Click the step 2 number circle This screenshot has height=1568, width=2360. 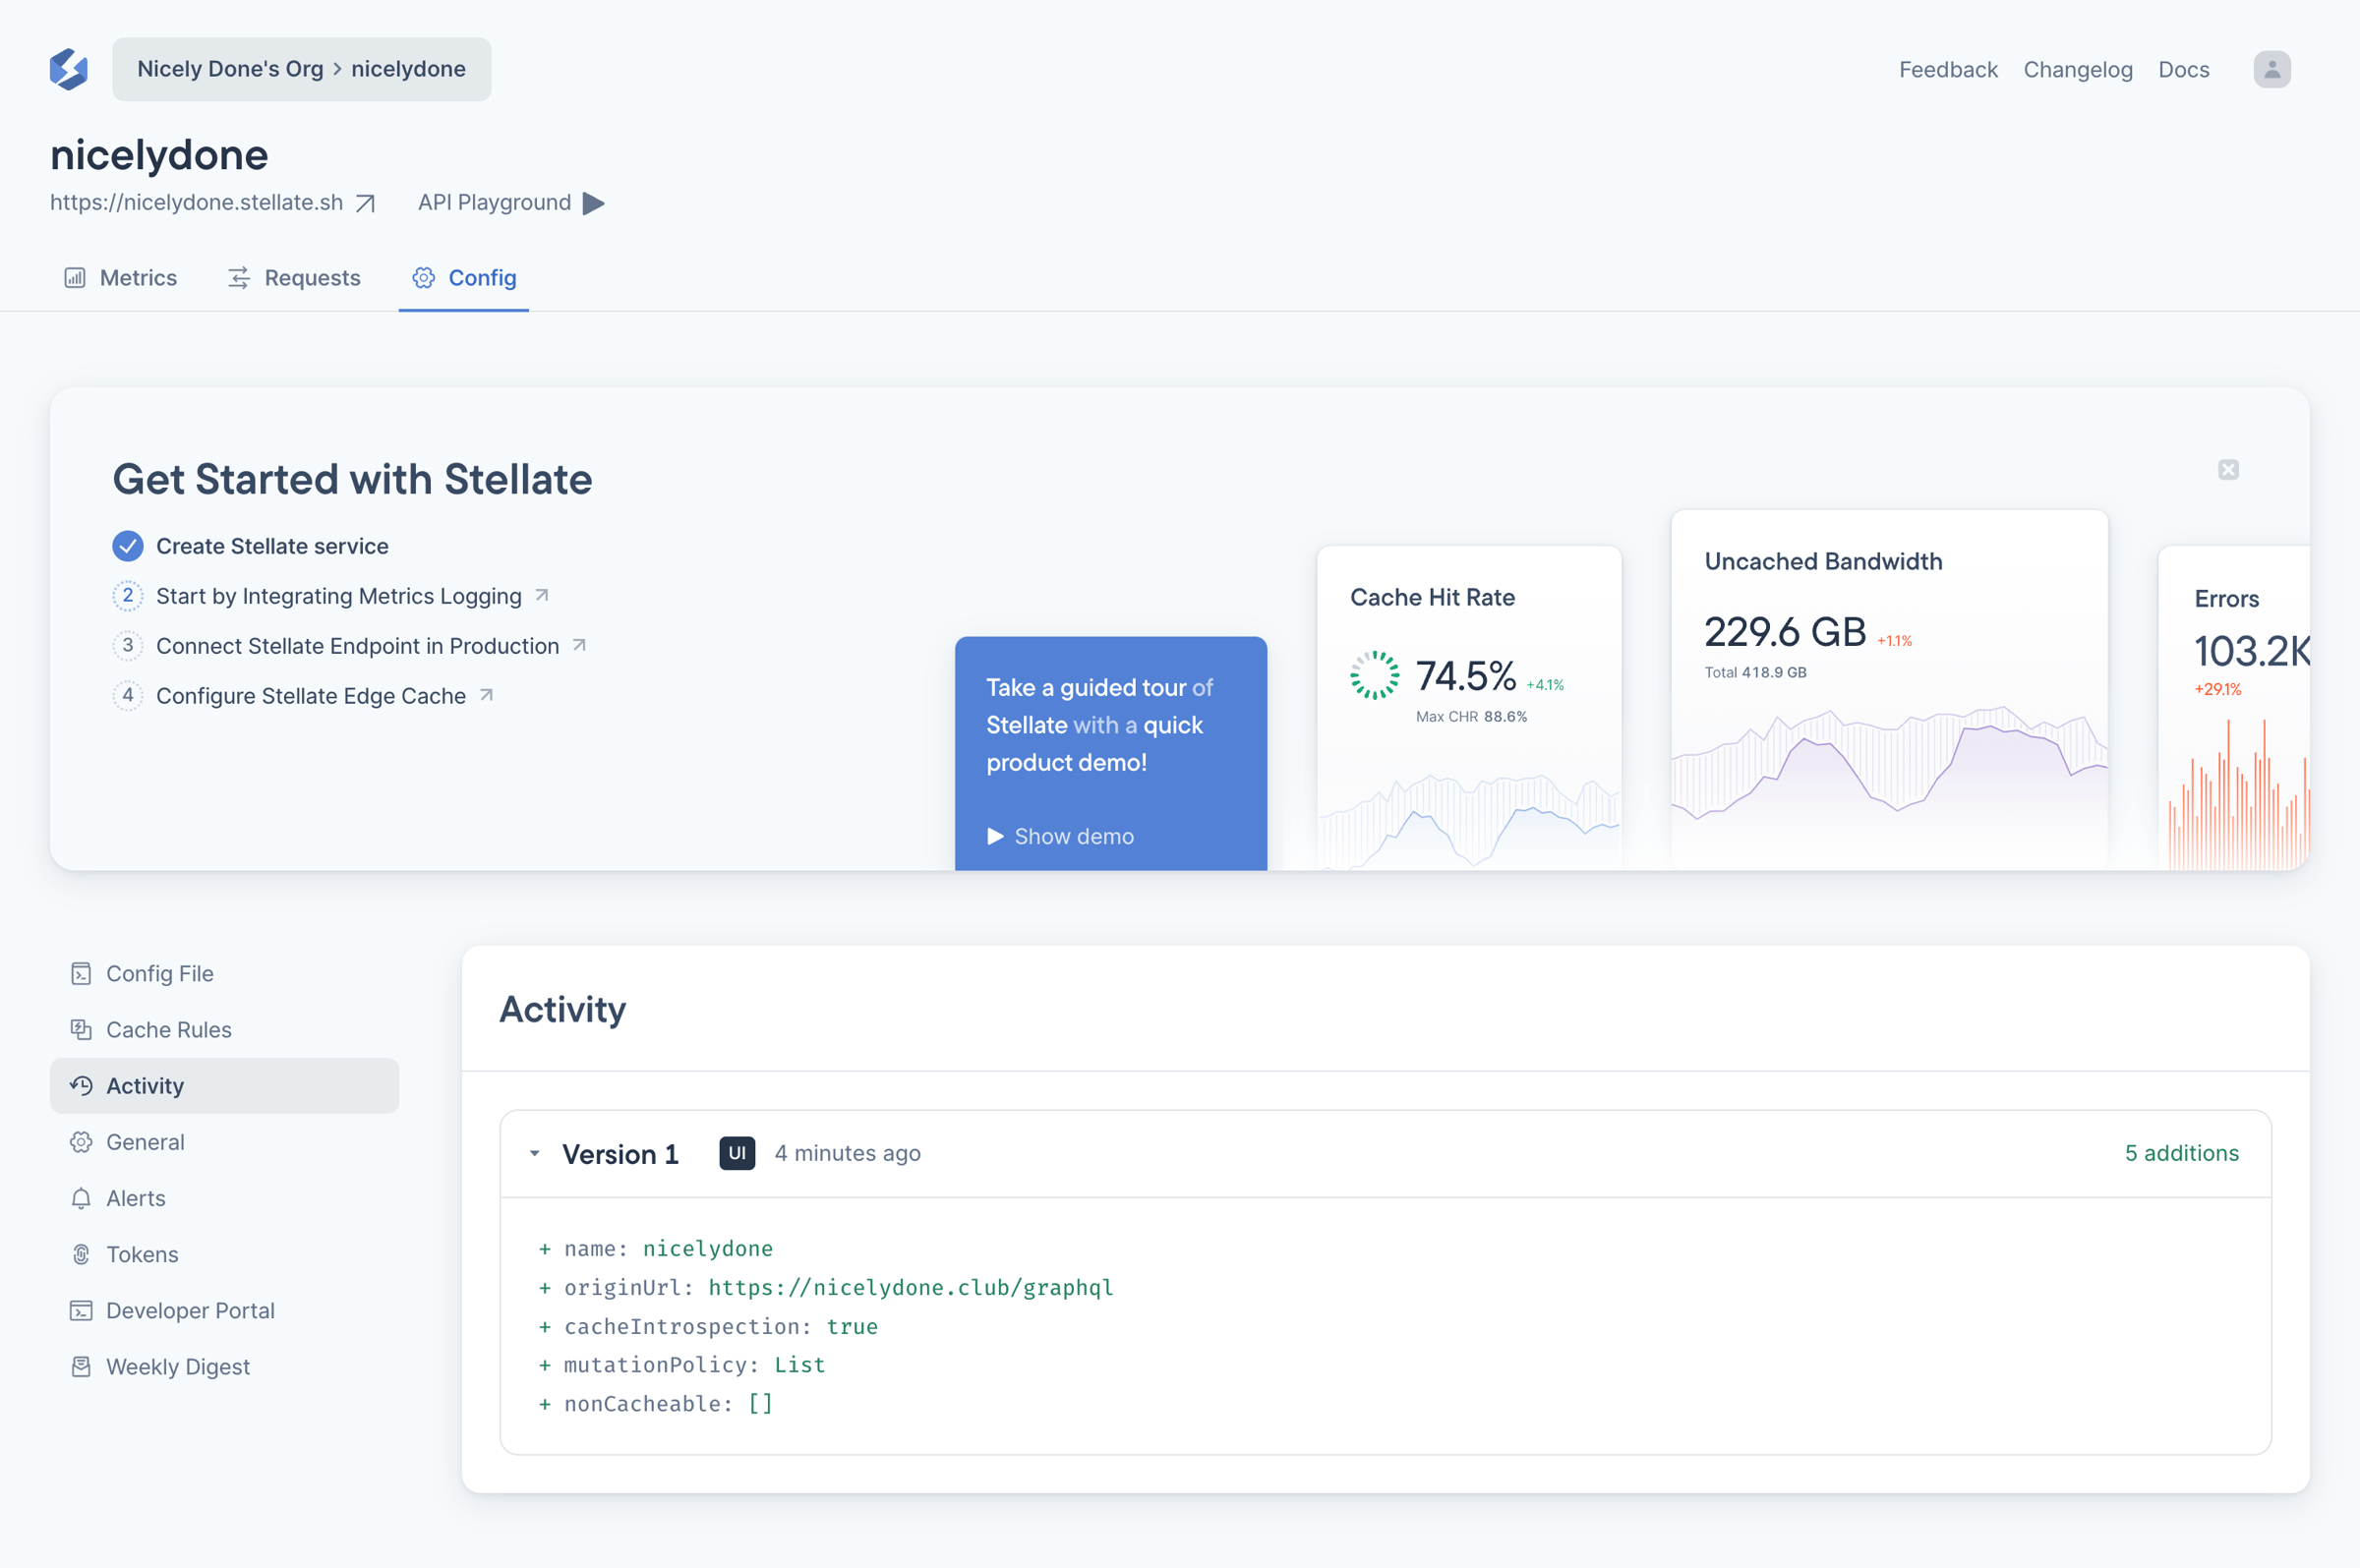tap(128, 596)
